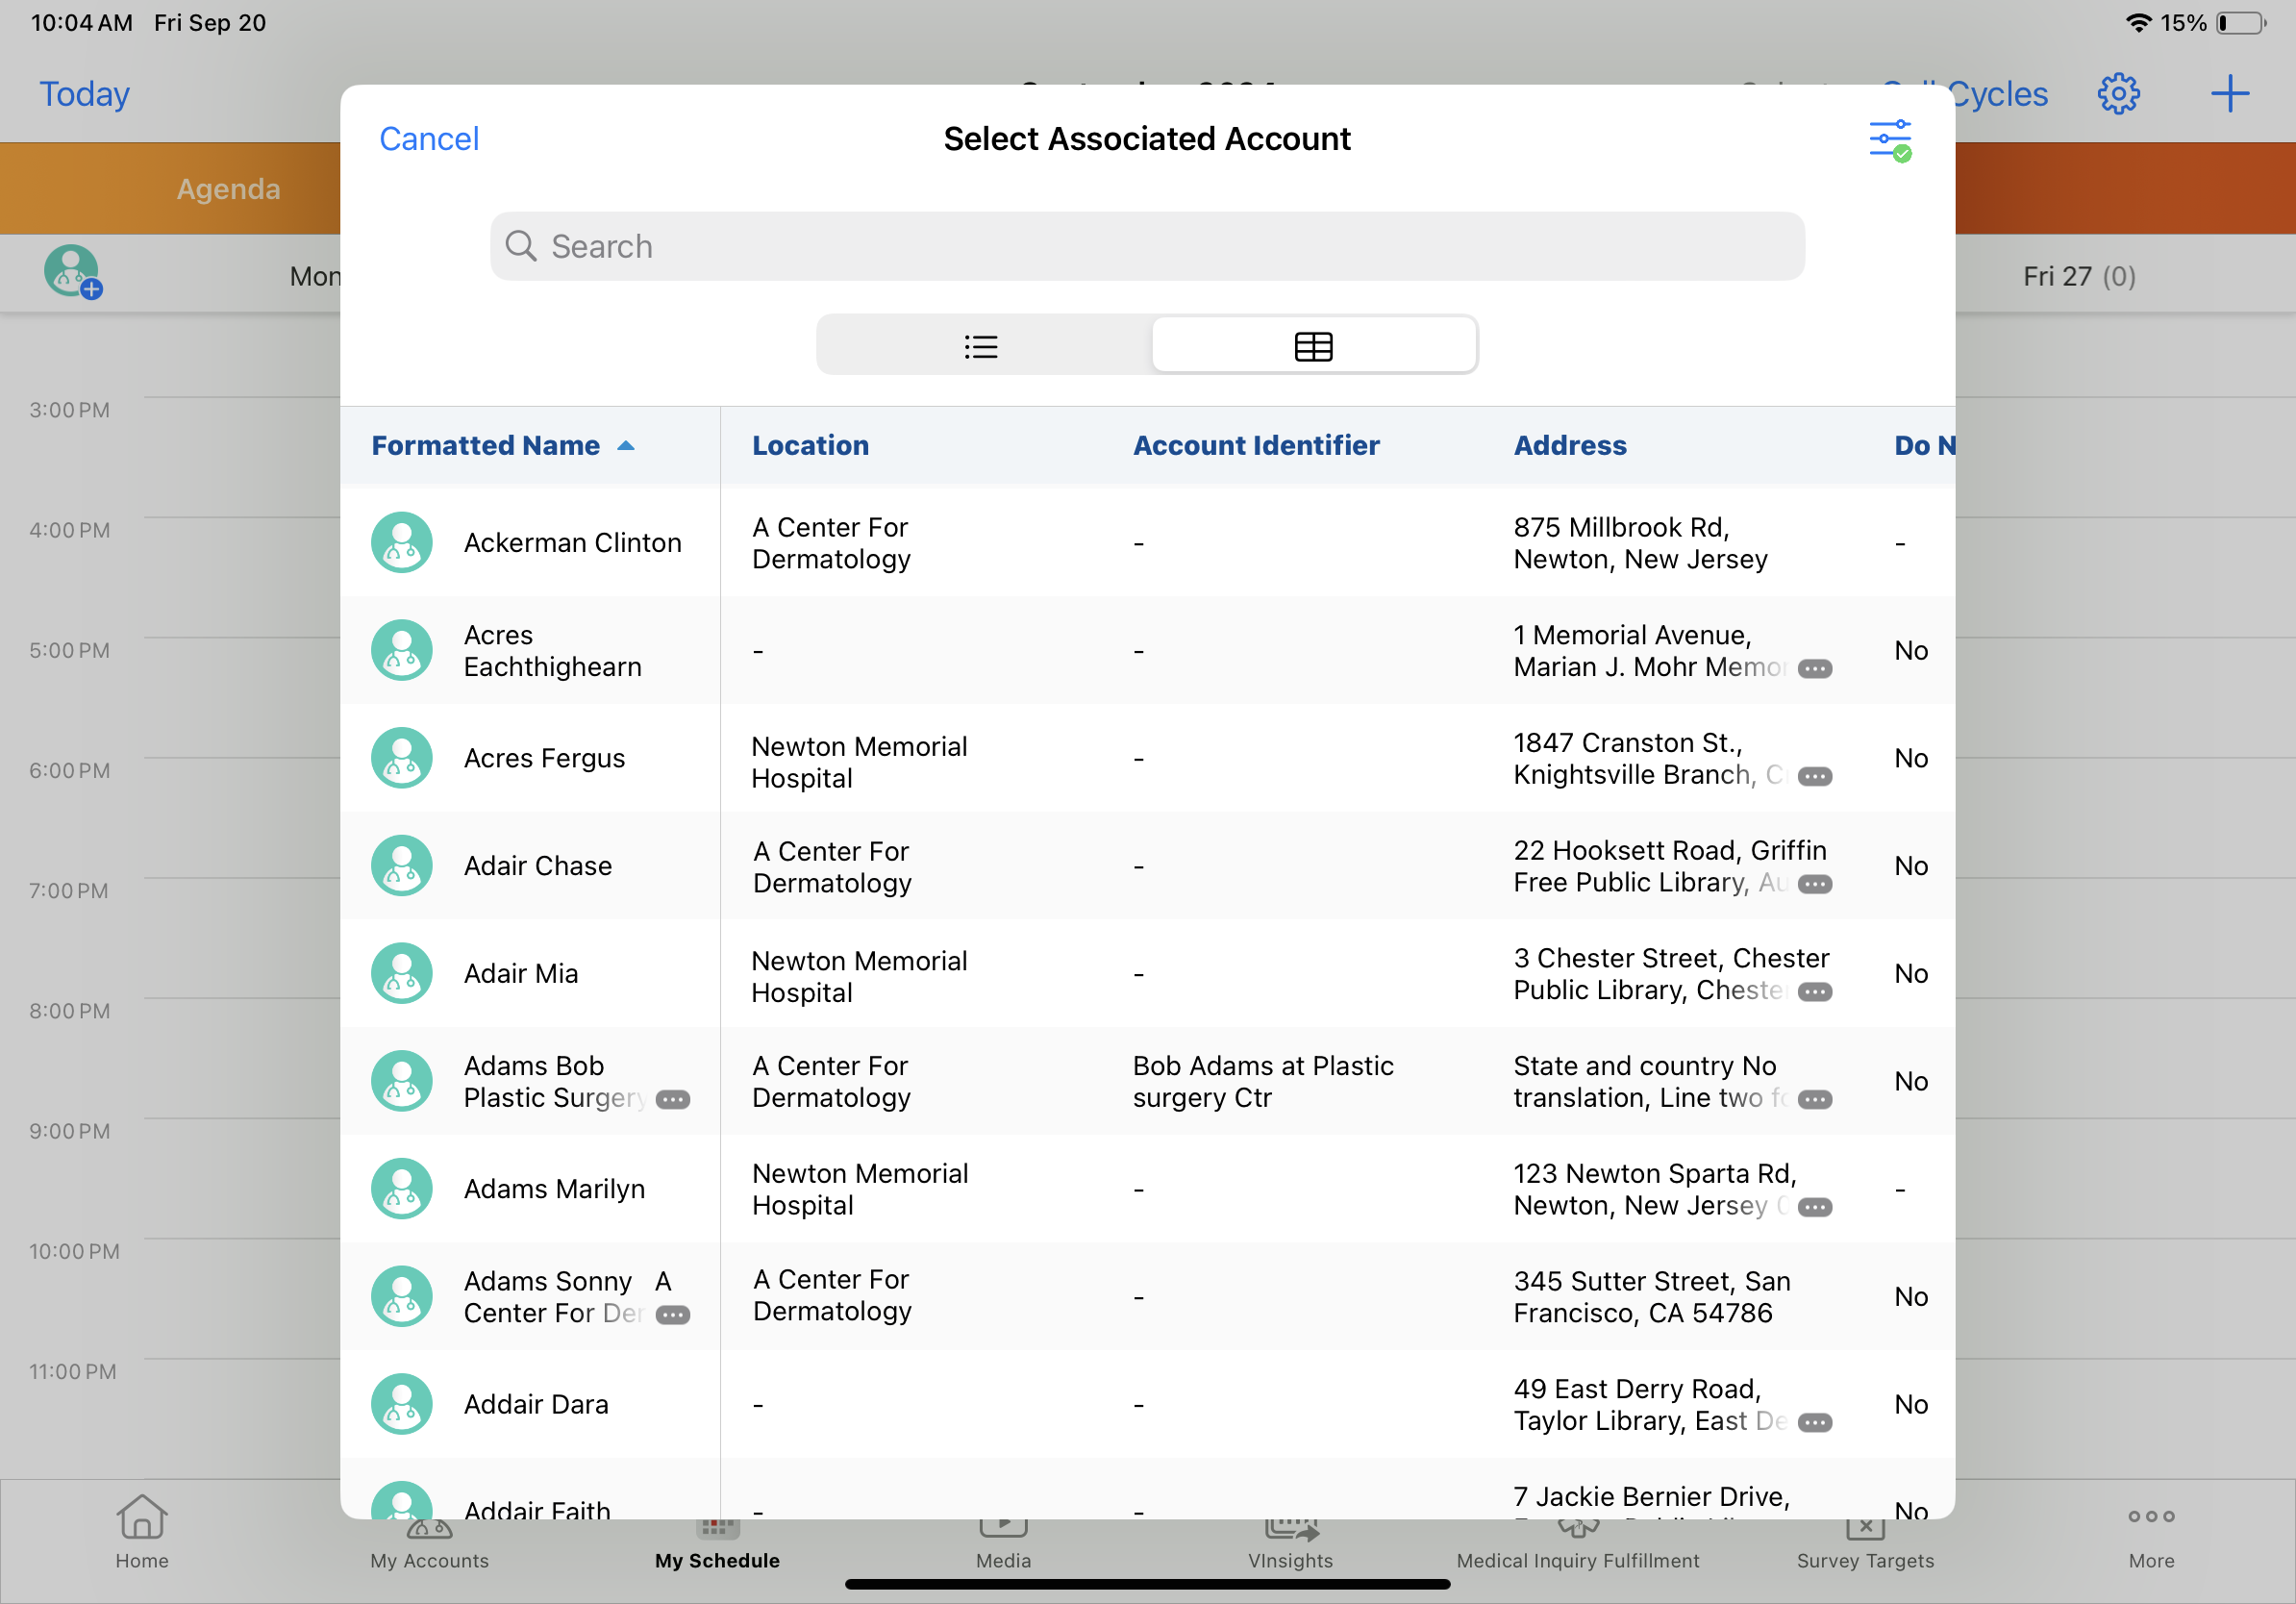
Task: Tap the magnifying glass search icon
Action: [521, 246]
